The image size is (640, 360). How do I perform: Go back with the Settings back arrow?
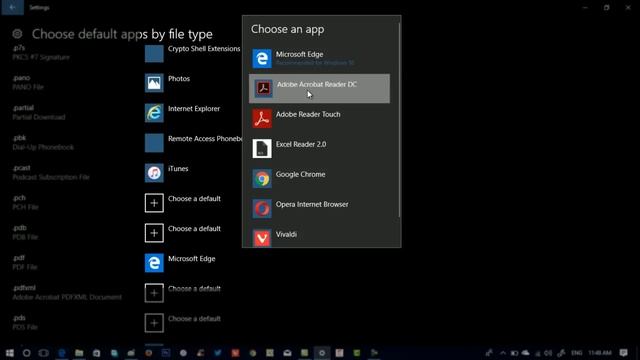[12, 7]
